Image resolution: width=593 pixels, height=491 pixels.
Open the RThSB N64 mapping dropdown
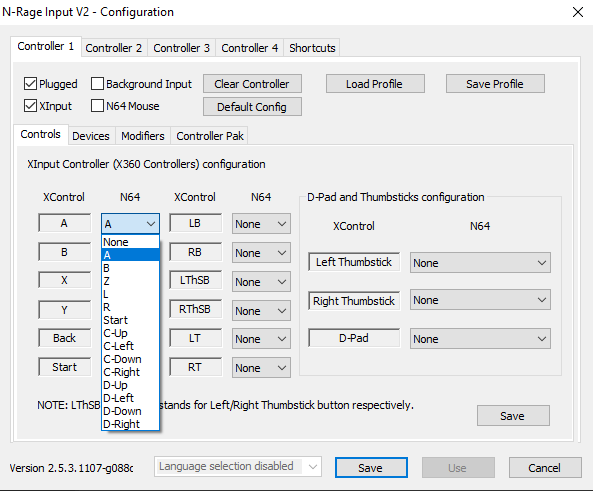[x=261, y=311]
